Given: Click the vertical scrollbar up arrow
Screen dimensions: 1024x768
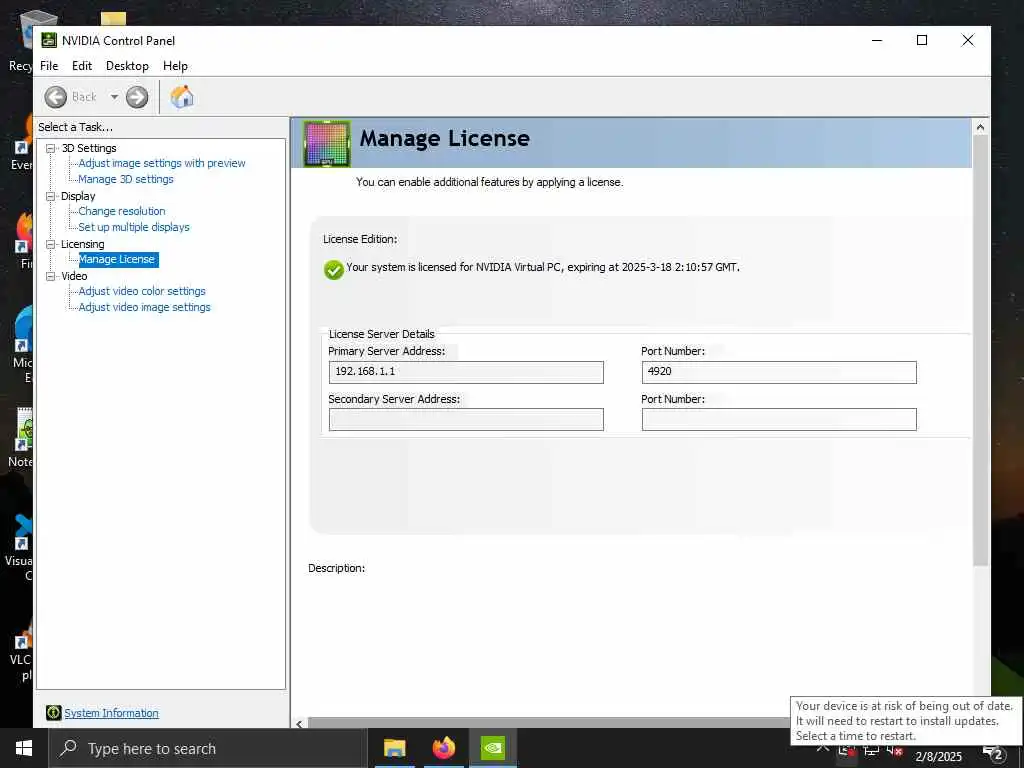Looking at the screenshot, I should 980,127.
